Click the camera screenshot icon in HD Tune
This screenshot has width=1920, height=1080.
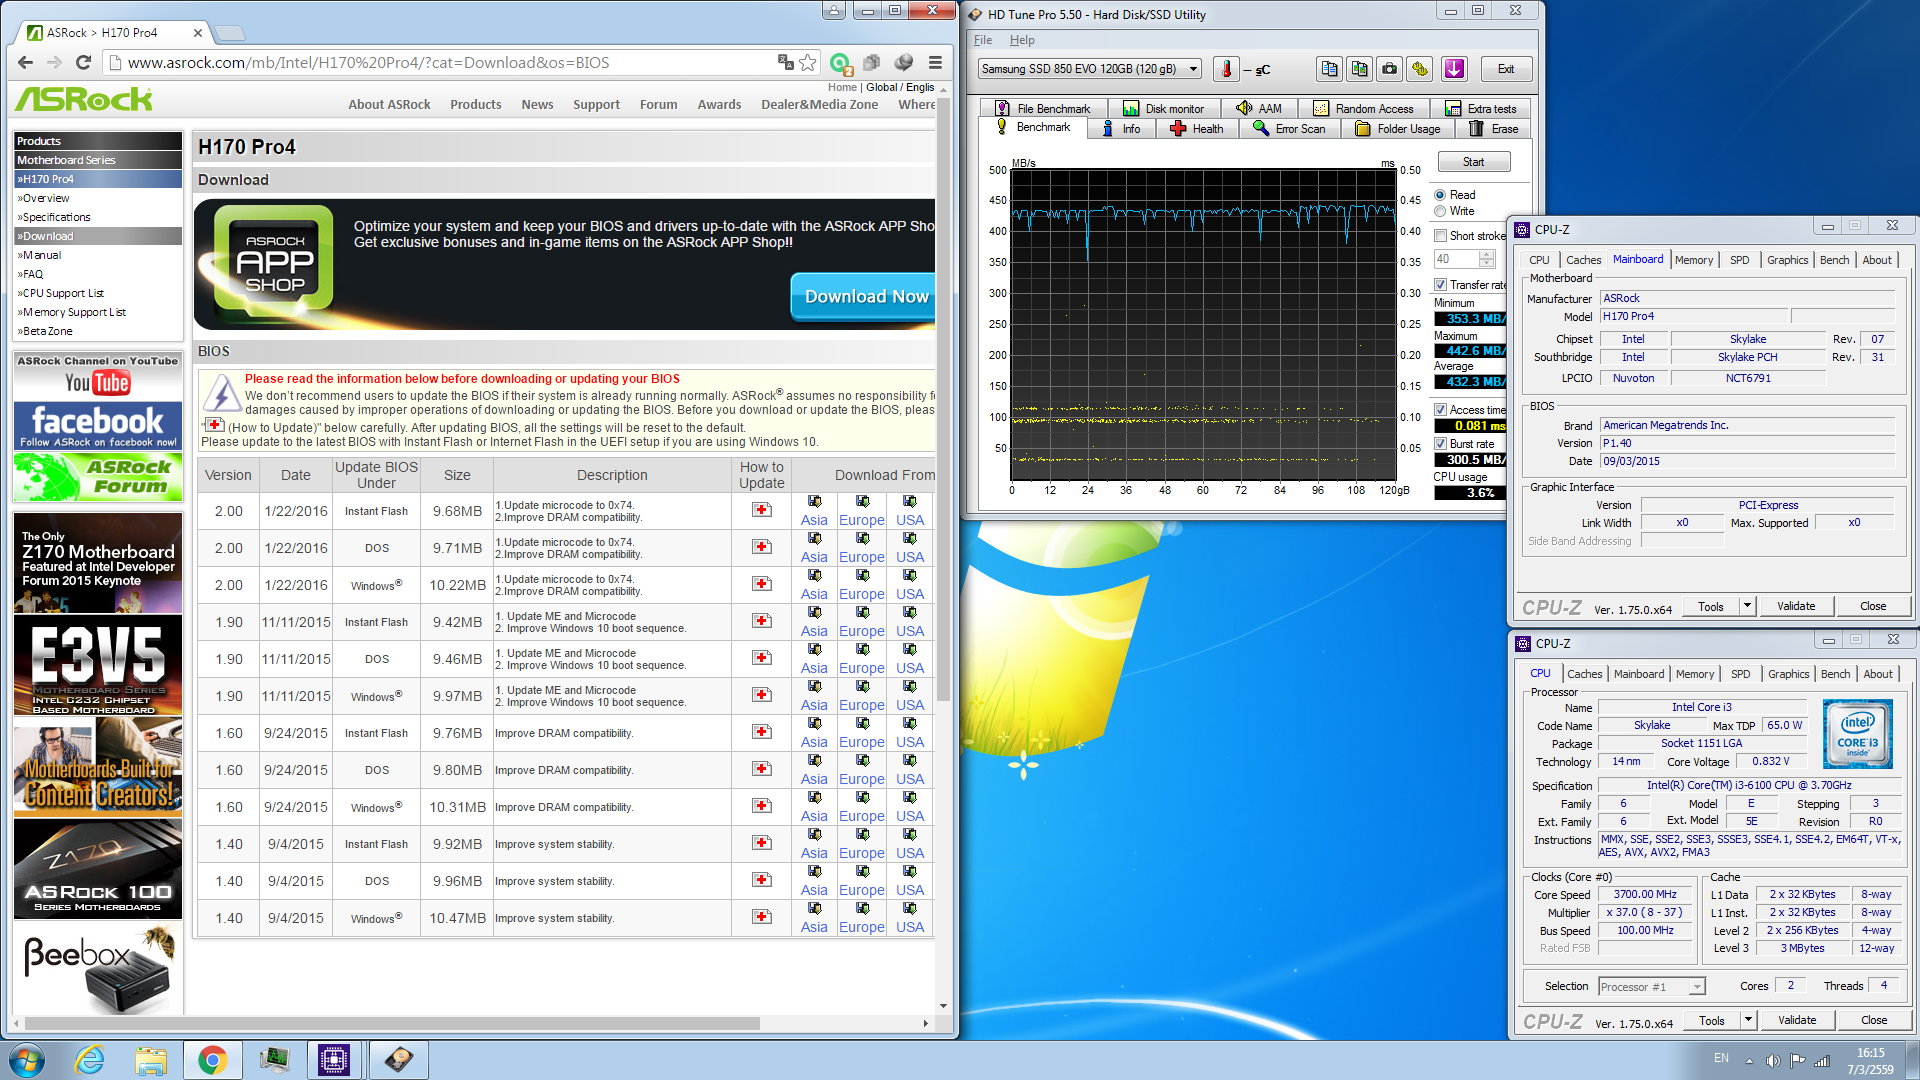point(1389,69)
